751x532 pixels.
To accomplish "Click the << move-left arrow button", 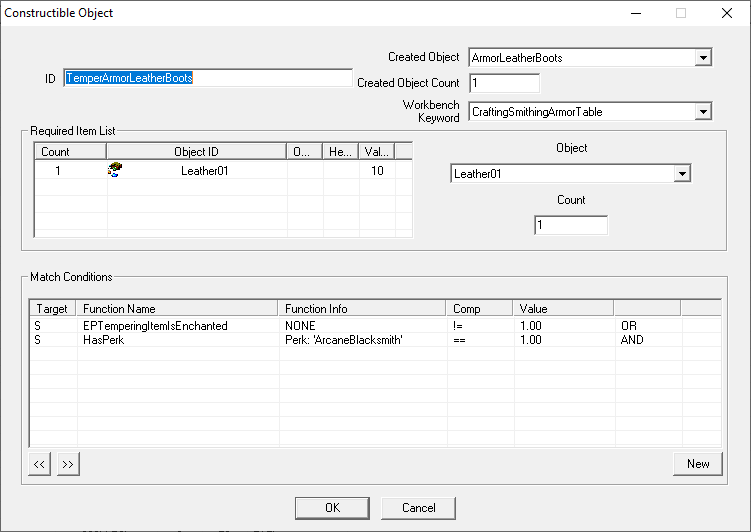I will pyautogui.click(x=41, y=464).
